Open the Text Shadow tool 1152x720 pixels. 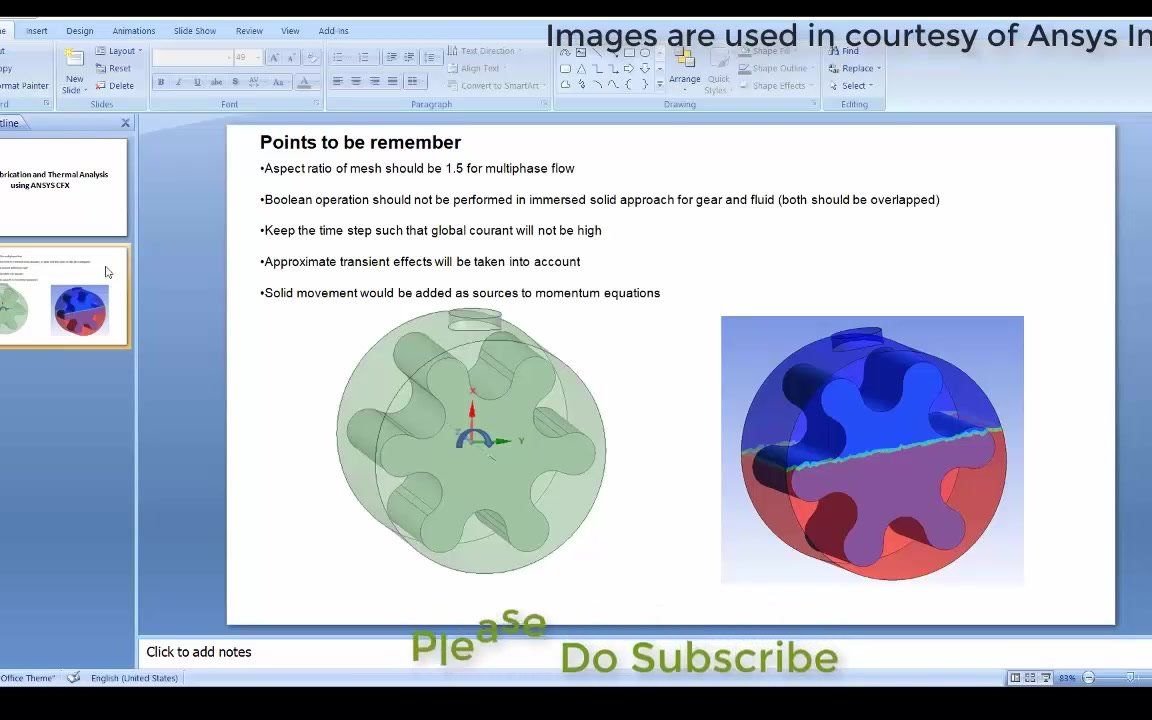[234, 82]
